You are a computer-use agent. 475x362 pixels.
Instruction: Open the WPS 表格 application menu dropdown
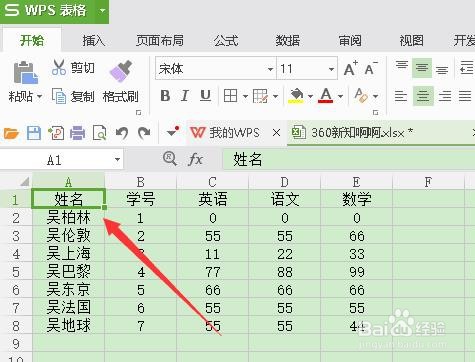102,11
